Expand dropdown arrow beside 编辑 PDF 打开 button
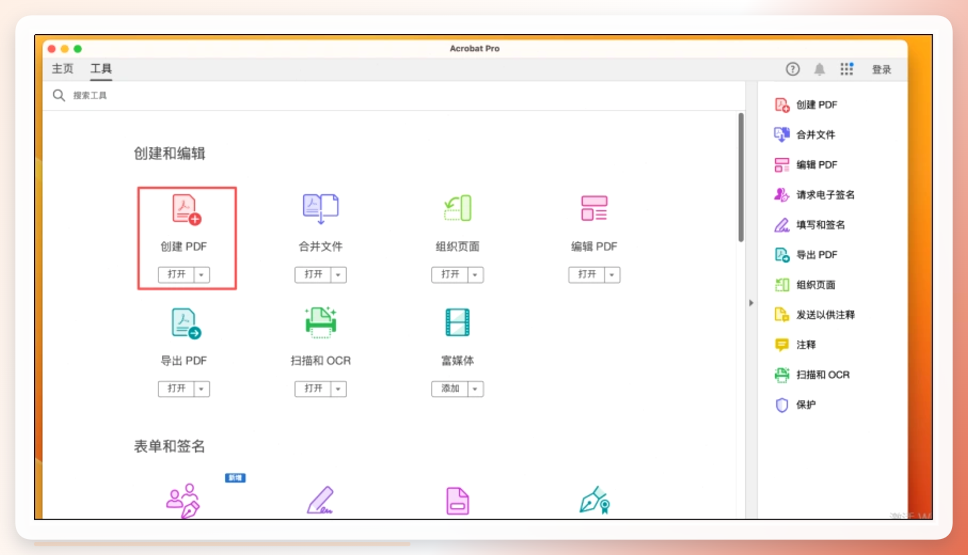 coord(612,275)
